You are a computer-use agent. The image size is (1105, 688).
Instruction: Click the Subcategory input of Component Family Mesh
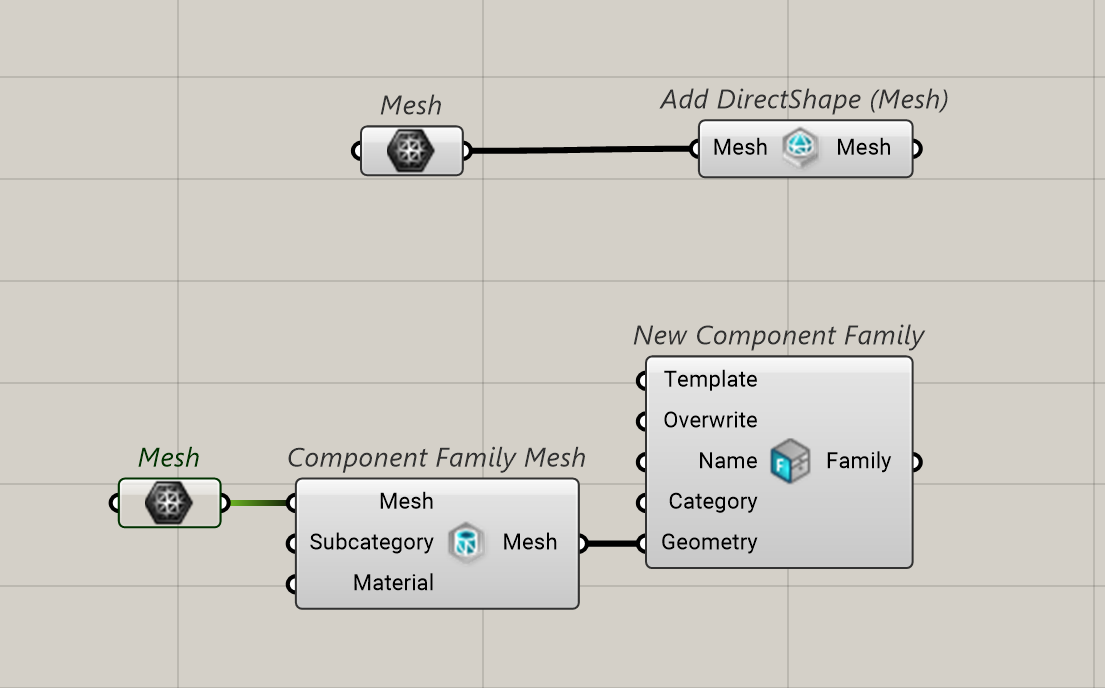pos(371,542)
